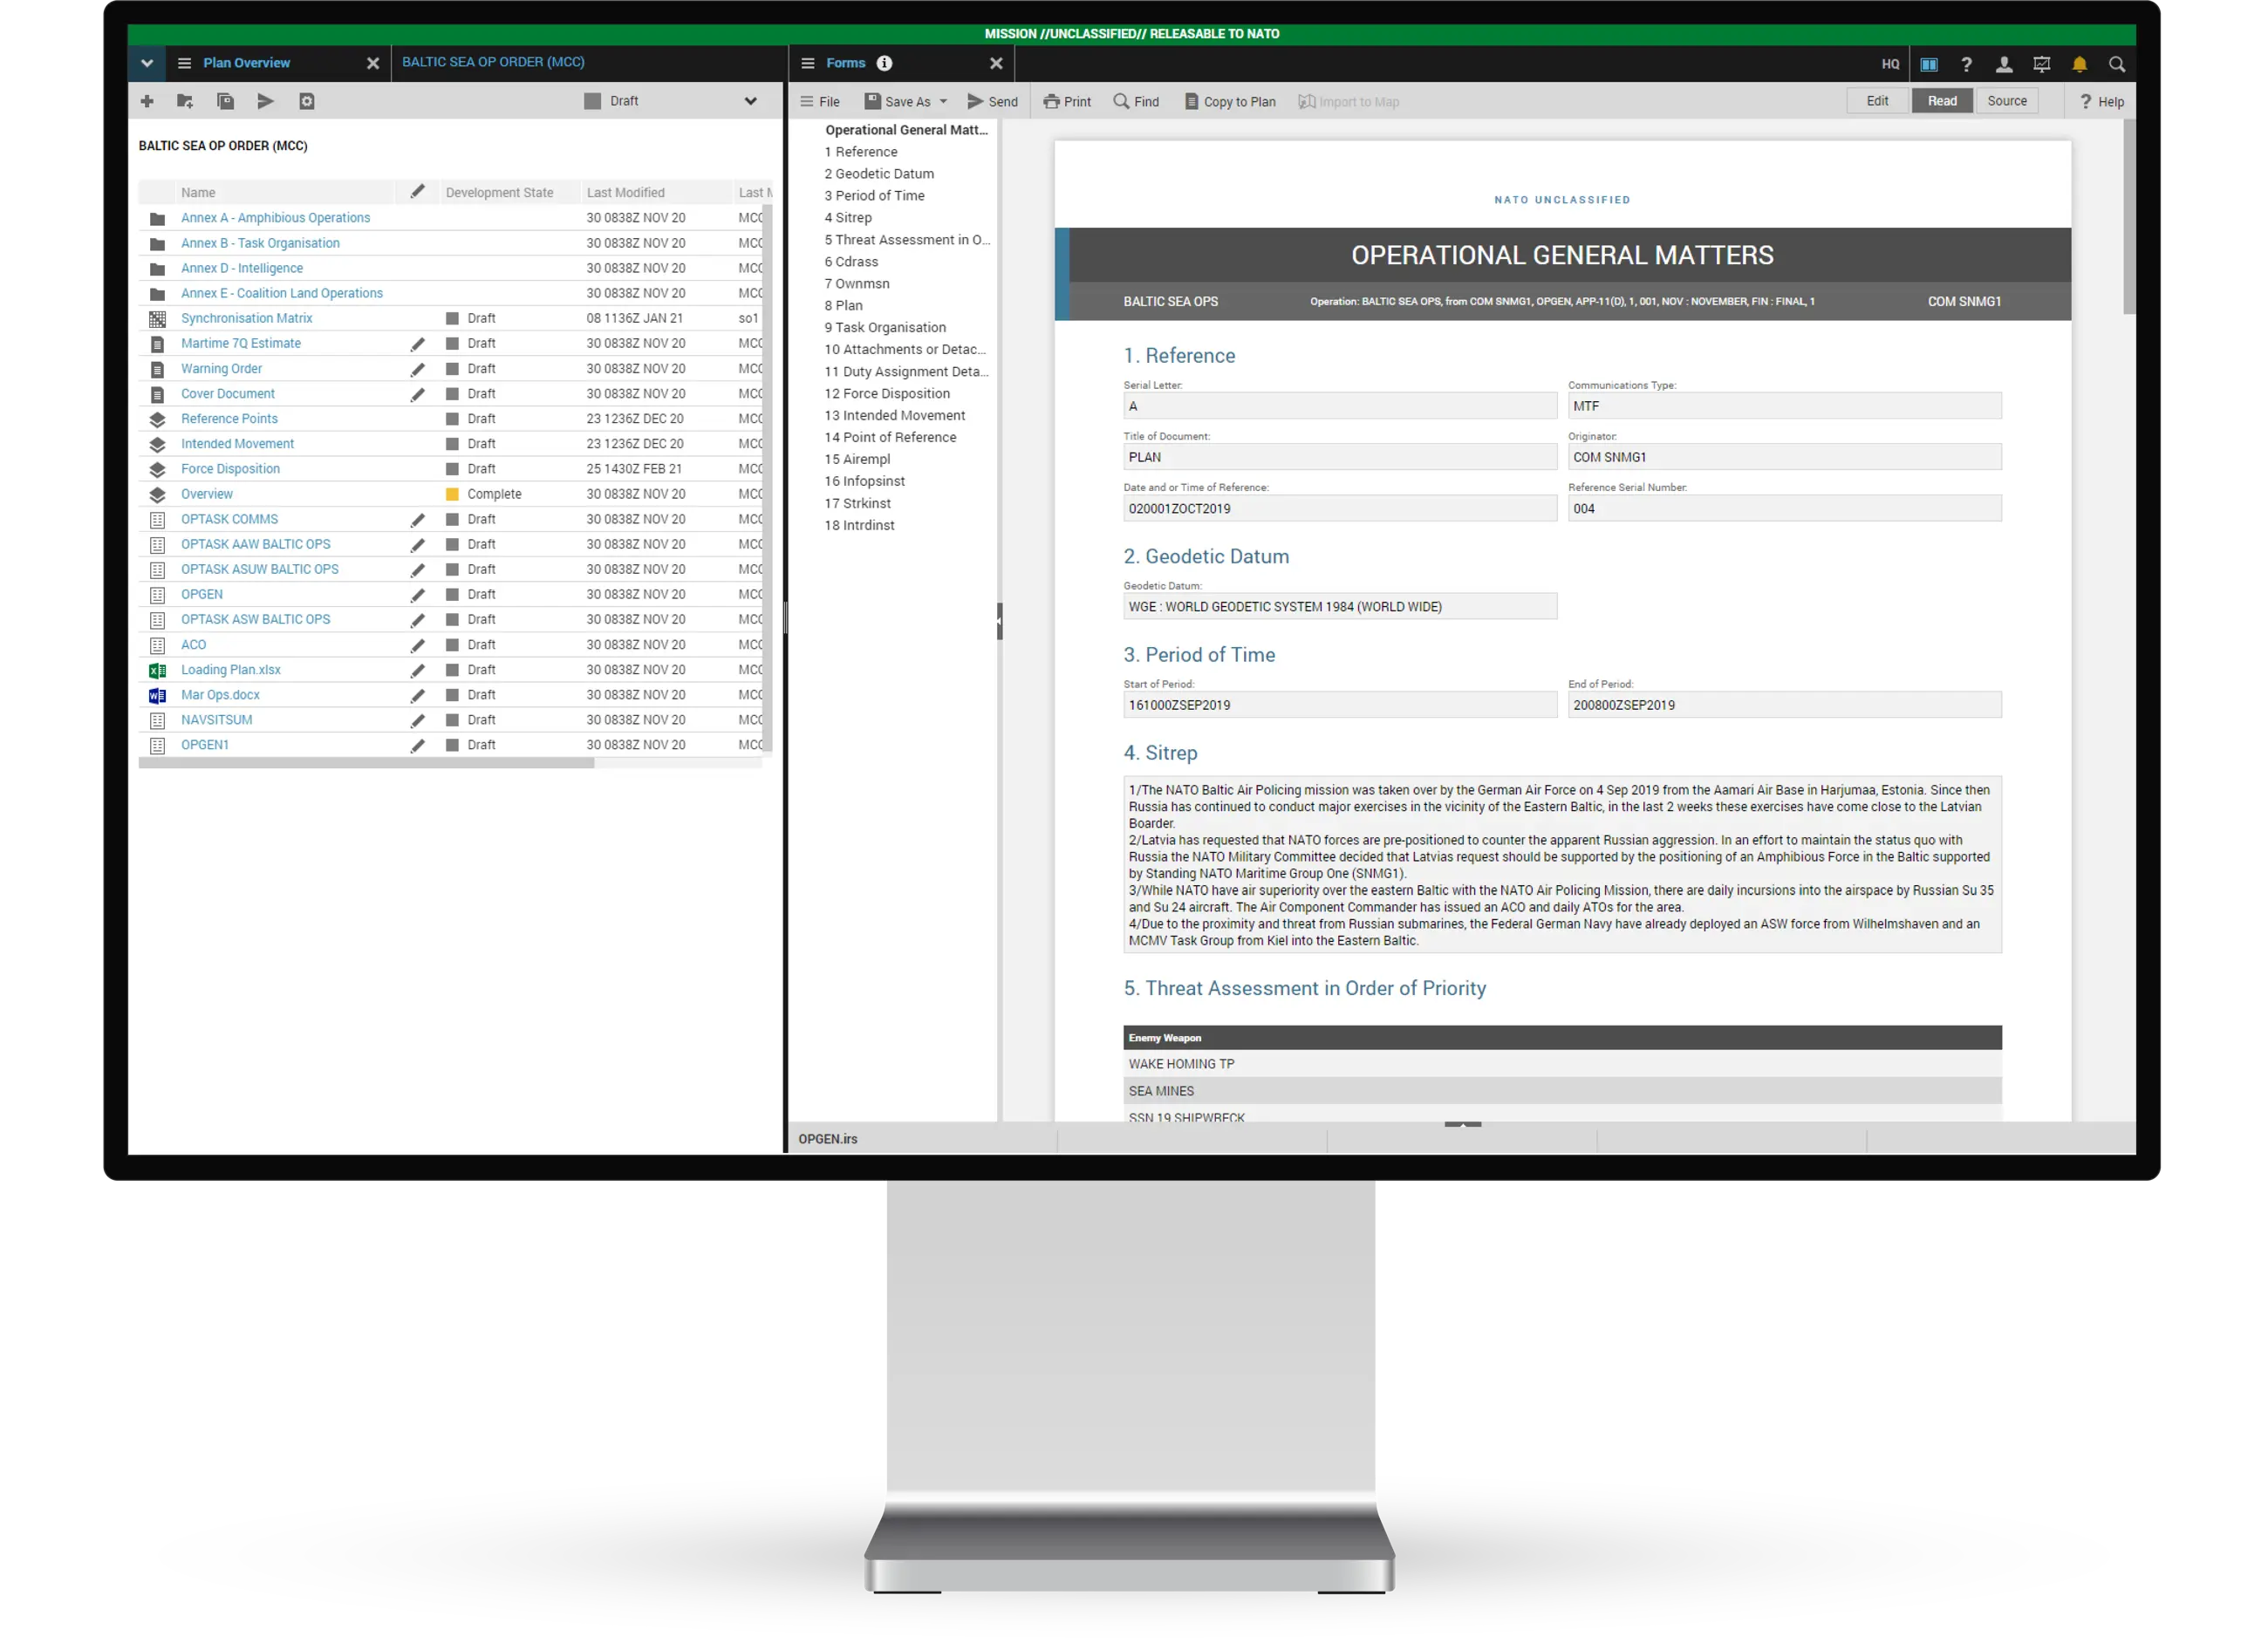This screenshot has width=2268, height=1650.
Task: Open the Plan Overview hamburger menu
Action: [184, 62]
